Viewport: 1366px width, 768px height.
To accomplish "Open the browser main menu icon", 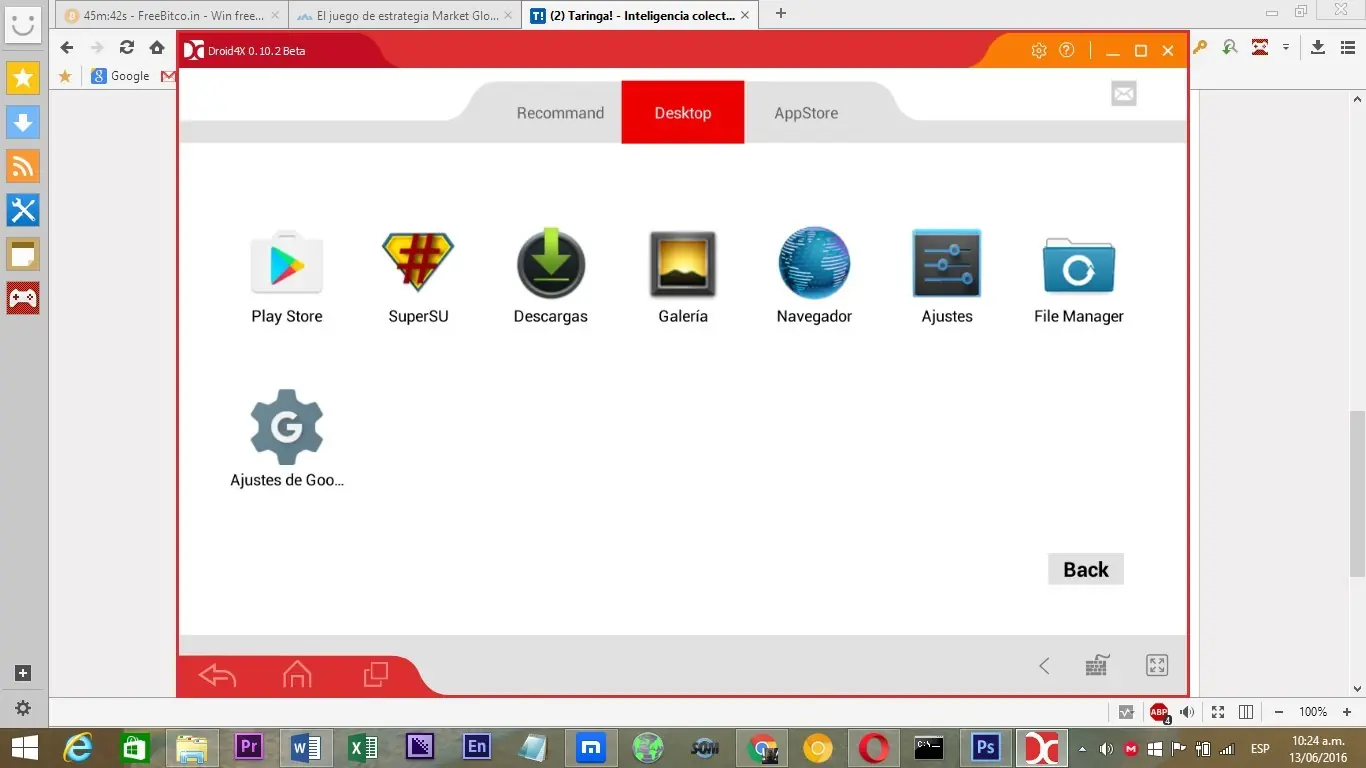I will [1347, 47].
